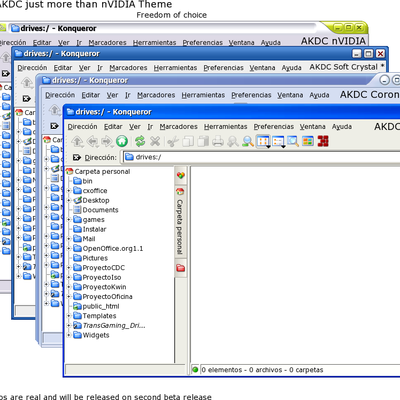Select the Widgets folder in the tree
Image resolution: width=400 pixels, height=400 pixels.
(96, 335)
